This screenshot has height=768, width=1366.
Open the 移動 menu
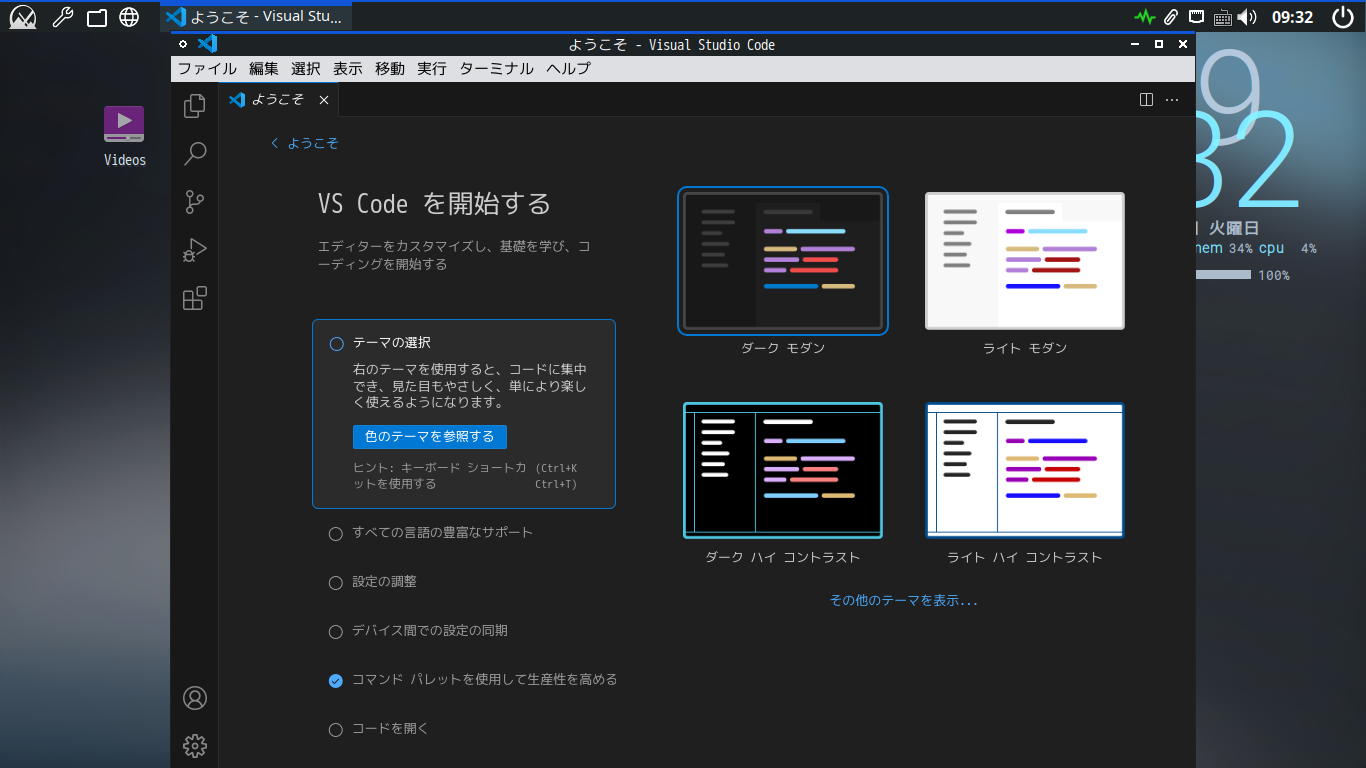[x=390, y=69]
